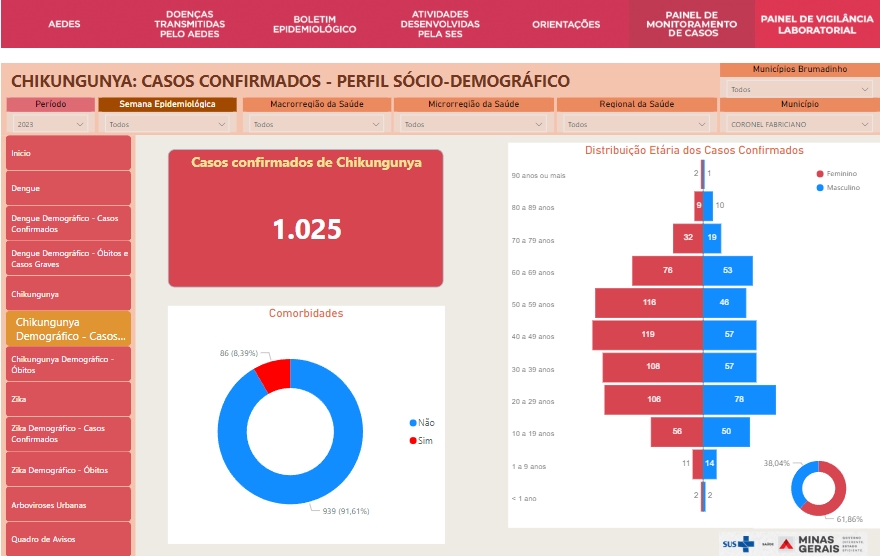Open the Município Coronel Fabriciano dropdown
The height and width of the screenshot is (556, 880).
(797, 125)
